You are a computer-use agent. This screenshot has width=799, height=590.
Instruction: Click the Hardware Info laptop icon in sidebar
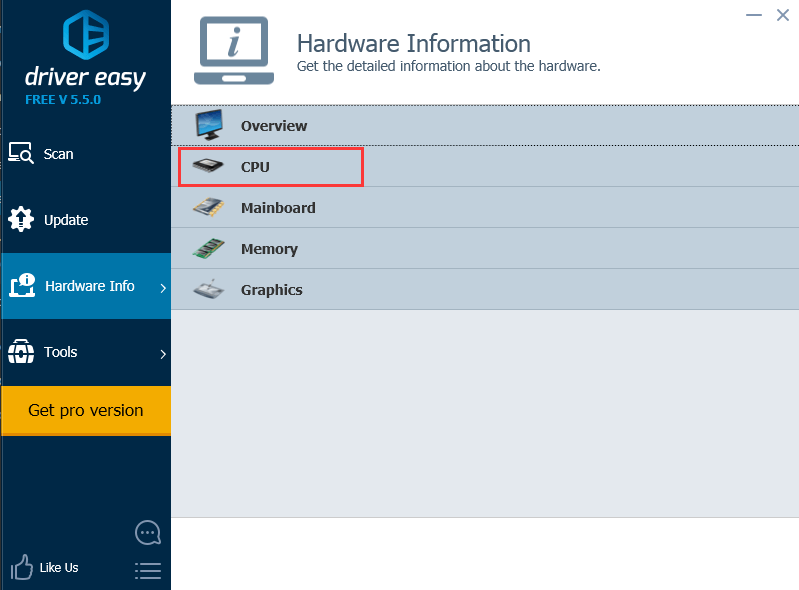[22, 285]
